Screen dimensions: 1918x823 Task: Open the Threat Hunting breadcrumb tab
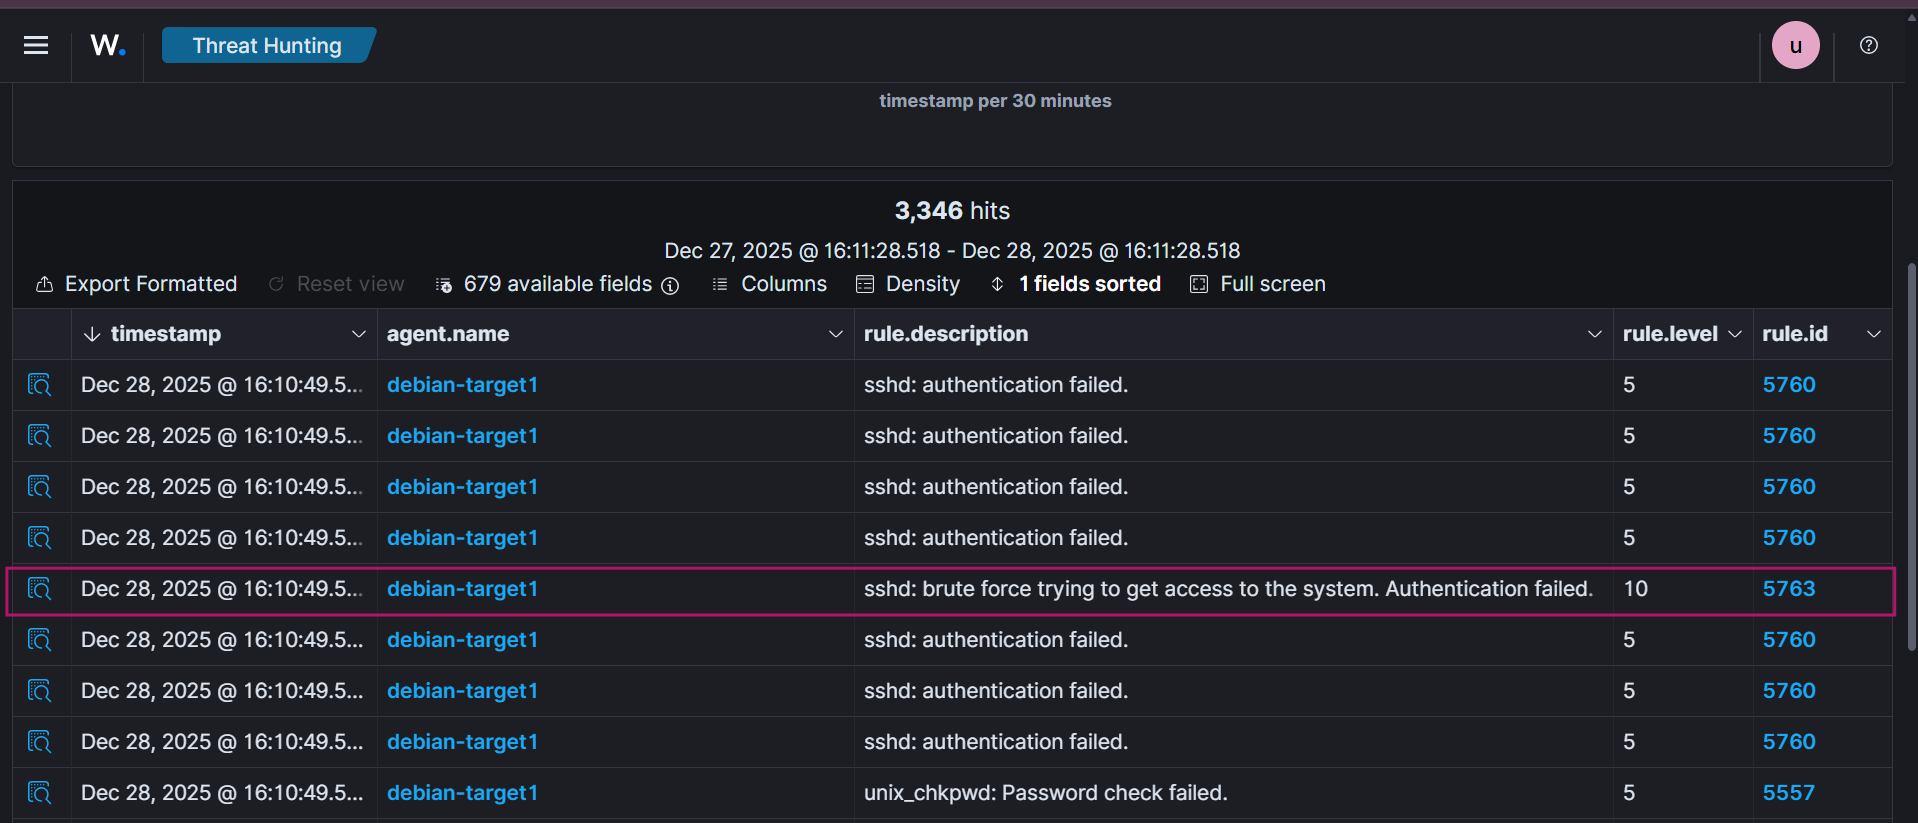[x=267, y=45]
